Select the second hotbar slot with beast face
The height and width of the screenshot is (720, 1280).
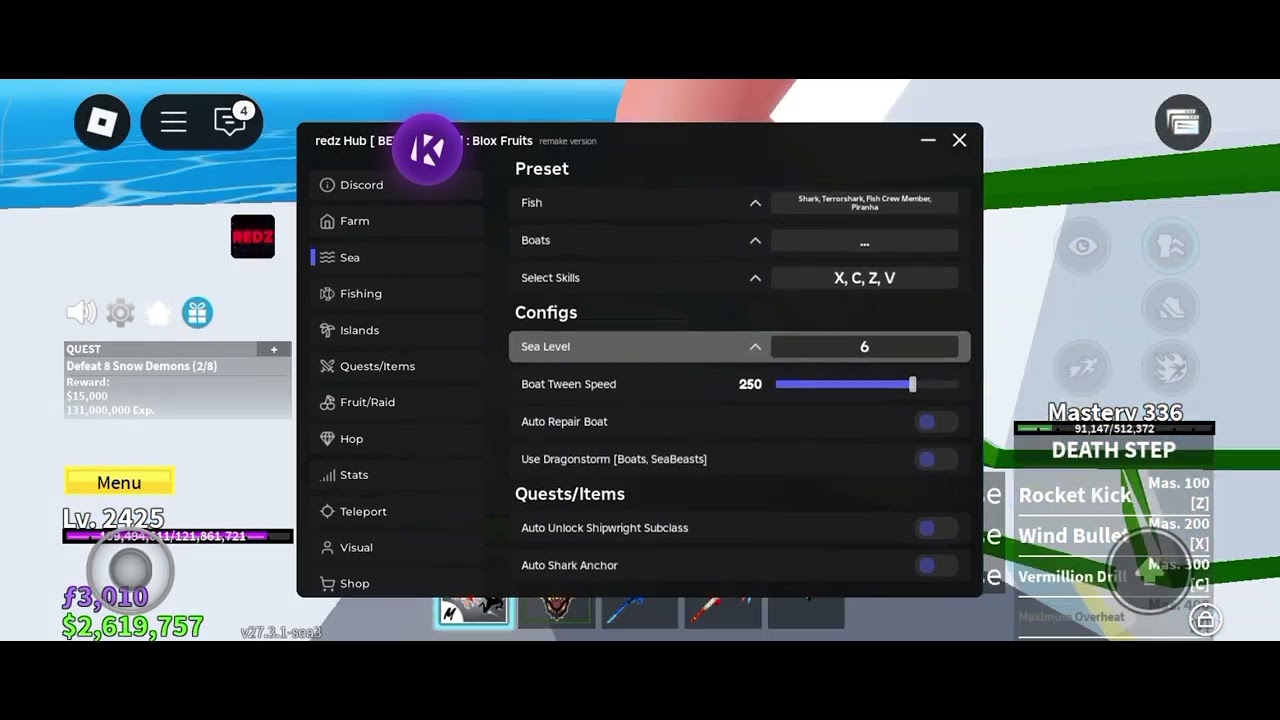[557, 610]
